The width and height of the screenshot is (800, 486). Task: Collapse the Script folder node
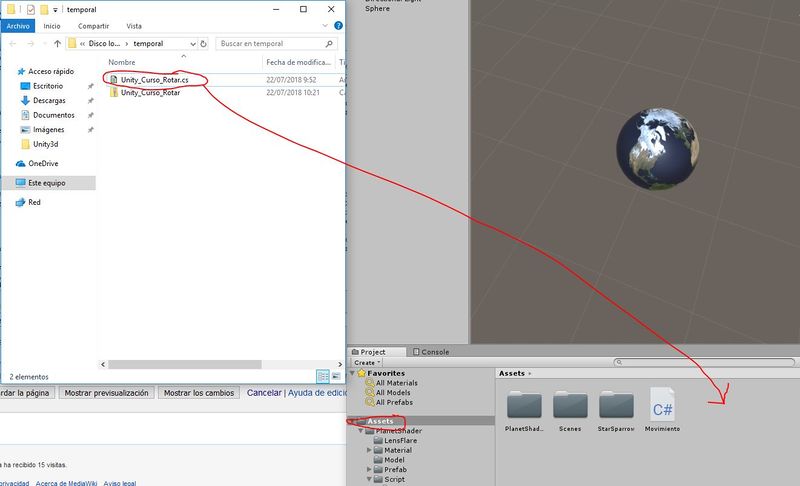pos(369,479)
